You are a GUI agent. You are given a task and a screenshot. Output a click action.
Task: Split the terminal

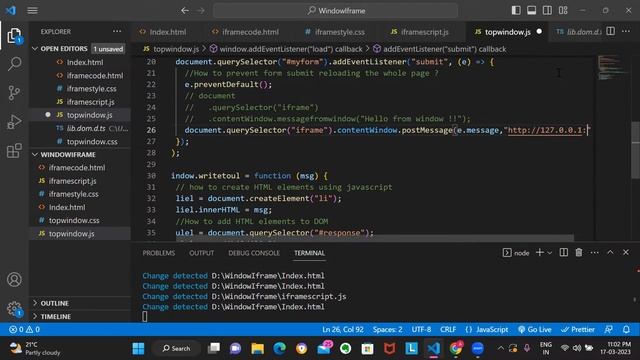564,253
